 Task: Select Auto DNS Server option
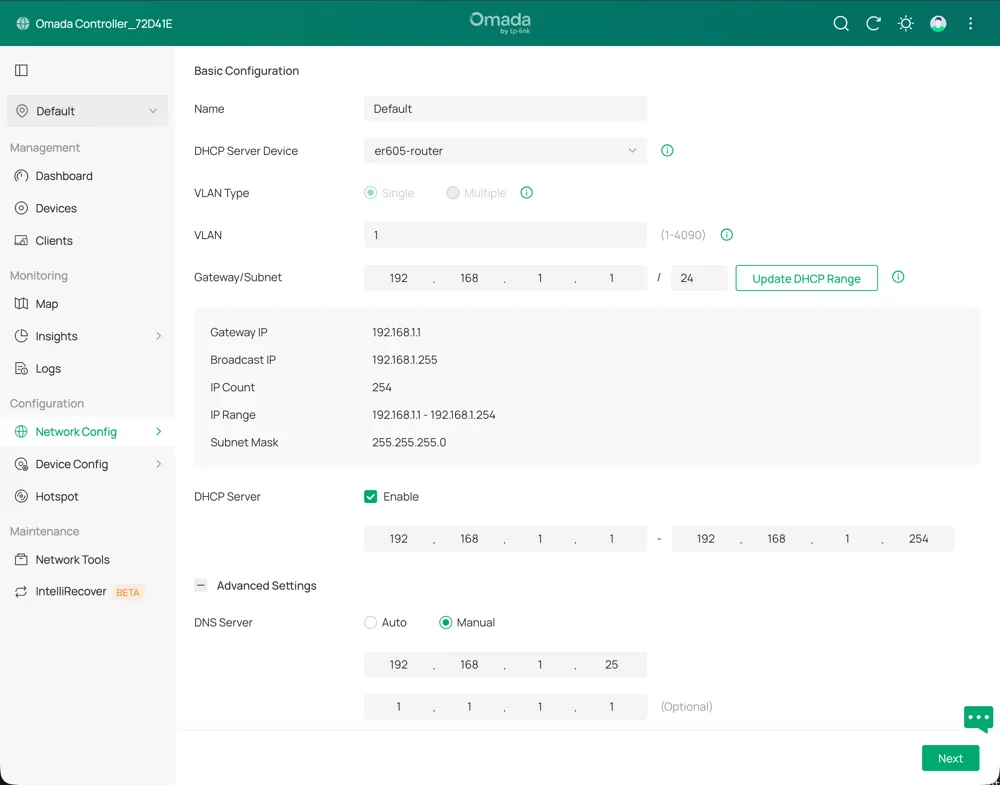pyautogui.click(x=371, y=622)
